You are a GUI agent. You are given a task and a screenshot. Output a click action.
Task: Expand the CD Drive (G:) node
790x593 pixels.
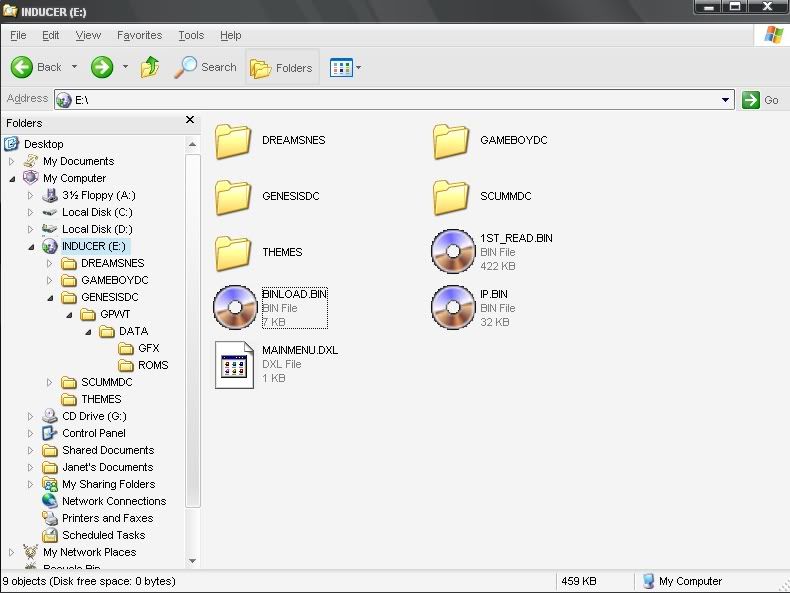(31, 416)
